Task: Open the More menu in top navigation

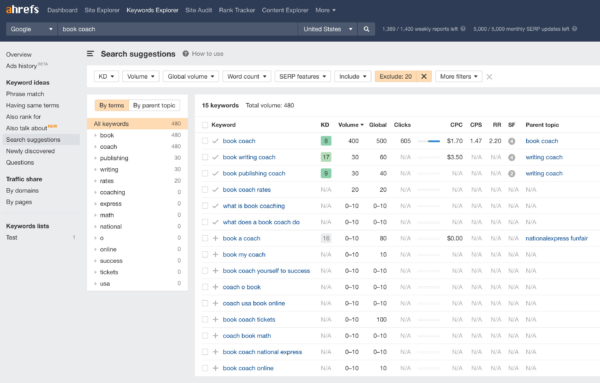Action: pos(325,10)
